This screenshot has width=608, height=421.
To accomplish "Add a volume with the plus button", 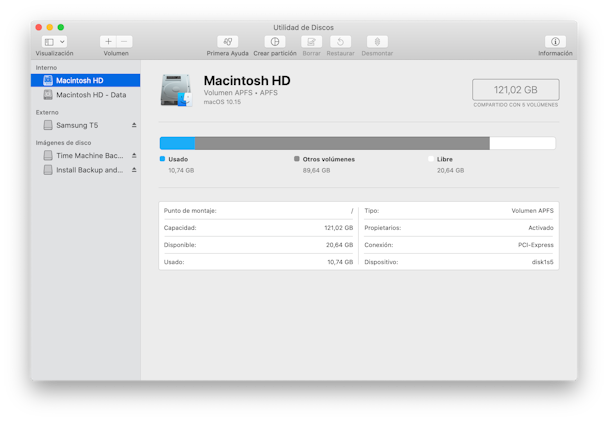I will click(108, 41).
